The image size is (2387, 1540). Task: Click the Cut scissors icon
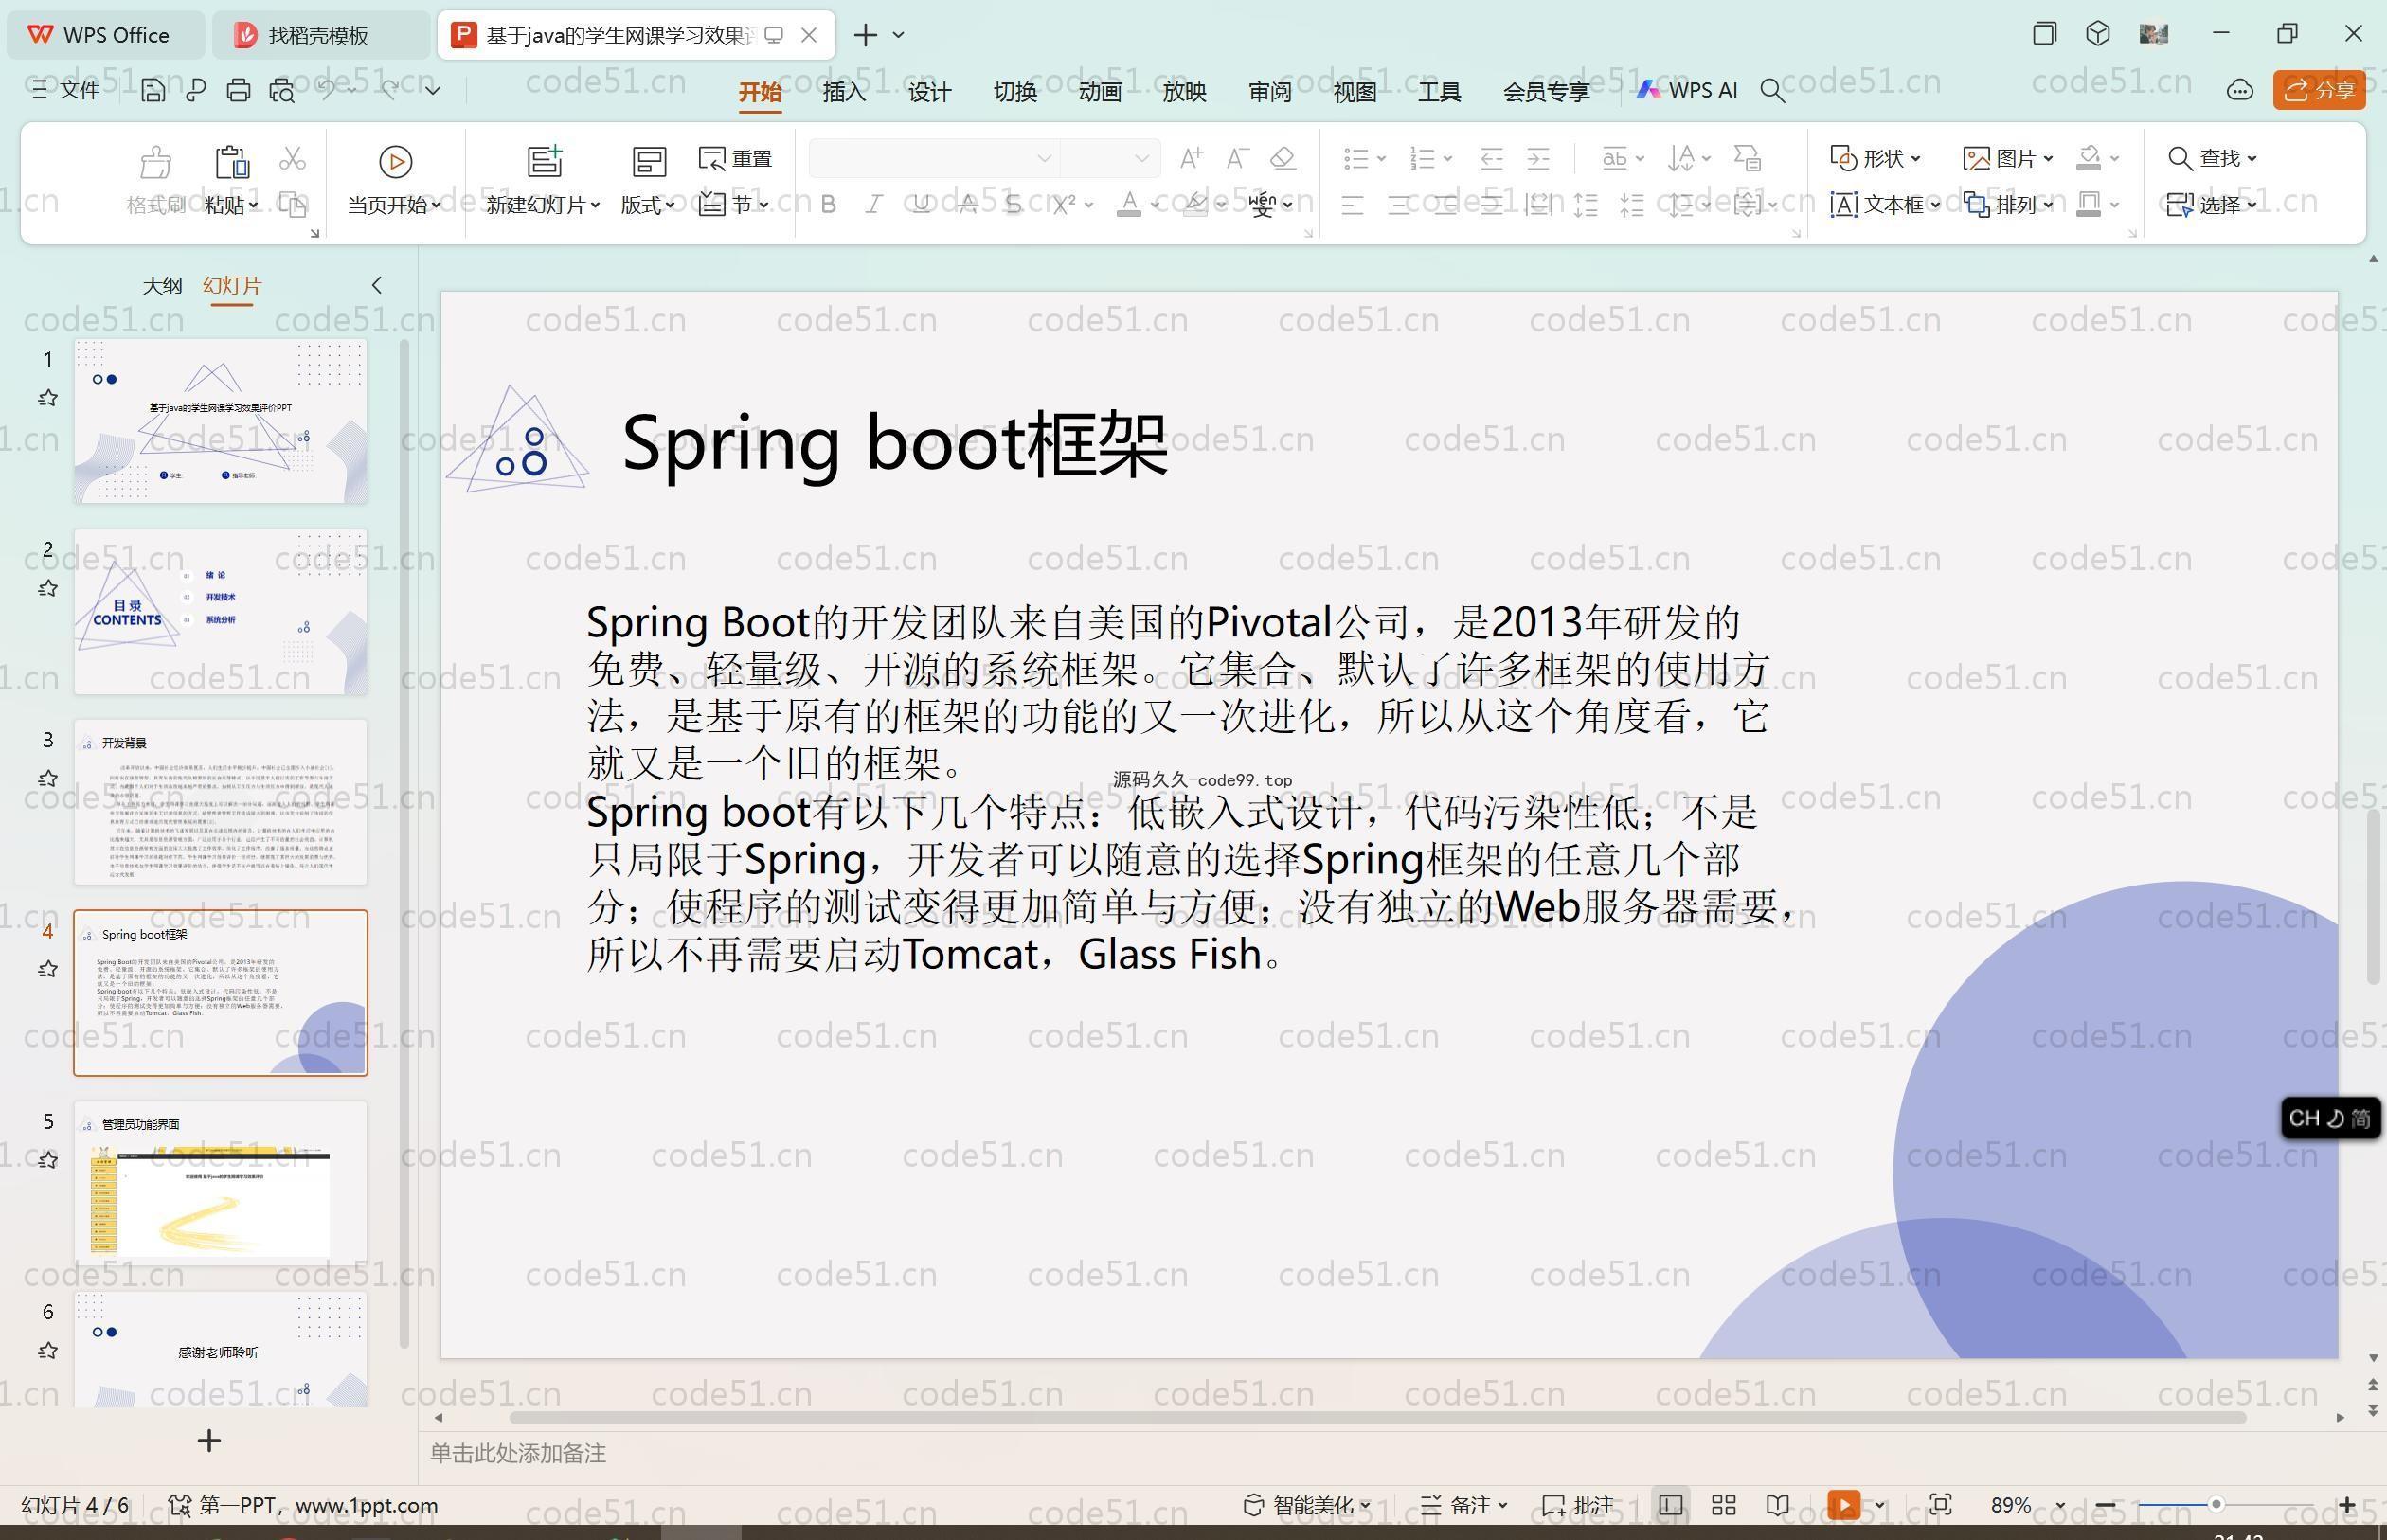coord(292,158)
